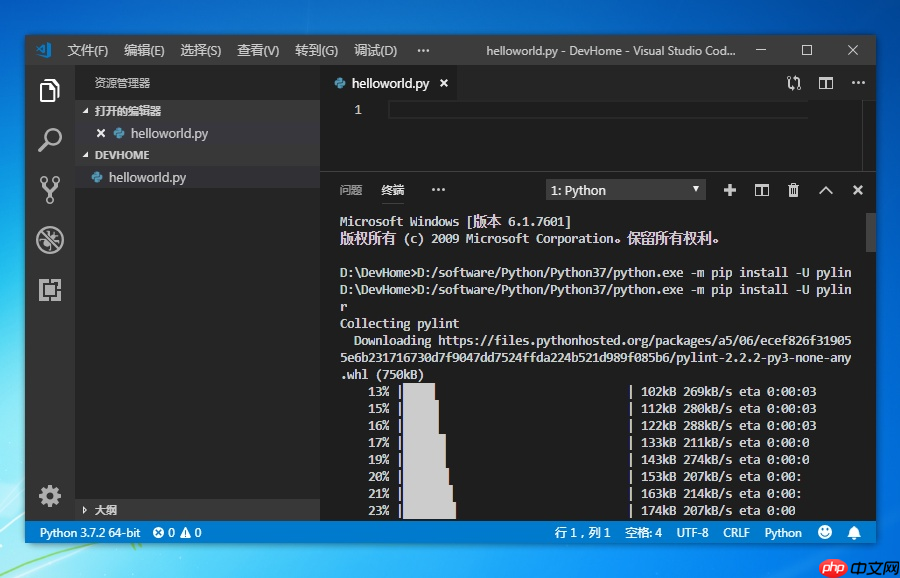Click line number 1 gutter

(358, 110)
